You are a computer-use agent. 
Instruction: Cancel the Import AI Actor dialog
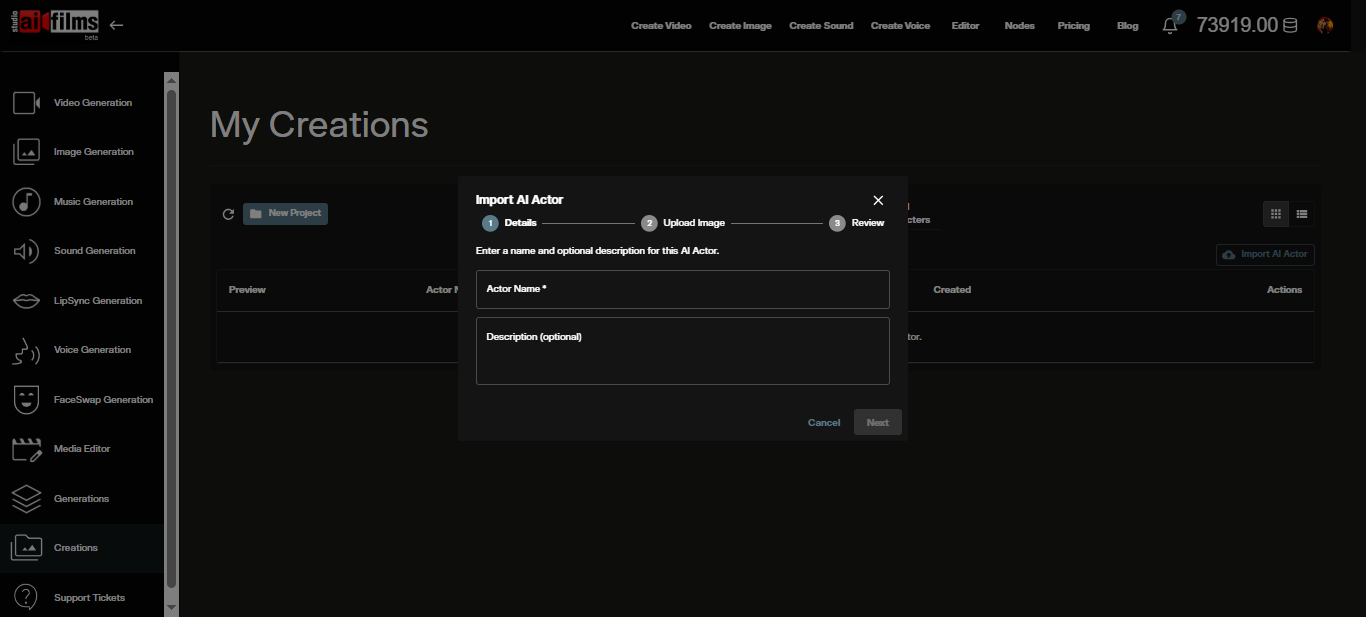pos(823,422)
